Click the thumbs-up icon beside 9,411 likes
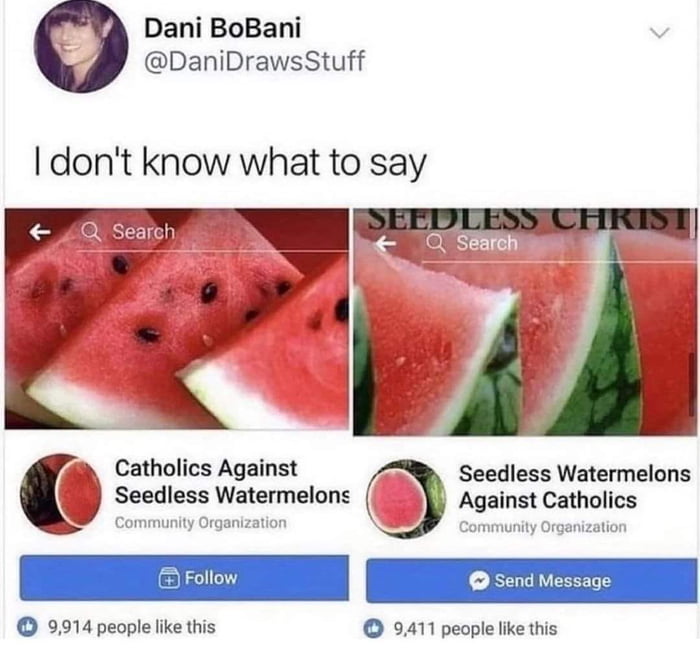This screenshot has width=700, height=648. point(375,629)
